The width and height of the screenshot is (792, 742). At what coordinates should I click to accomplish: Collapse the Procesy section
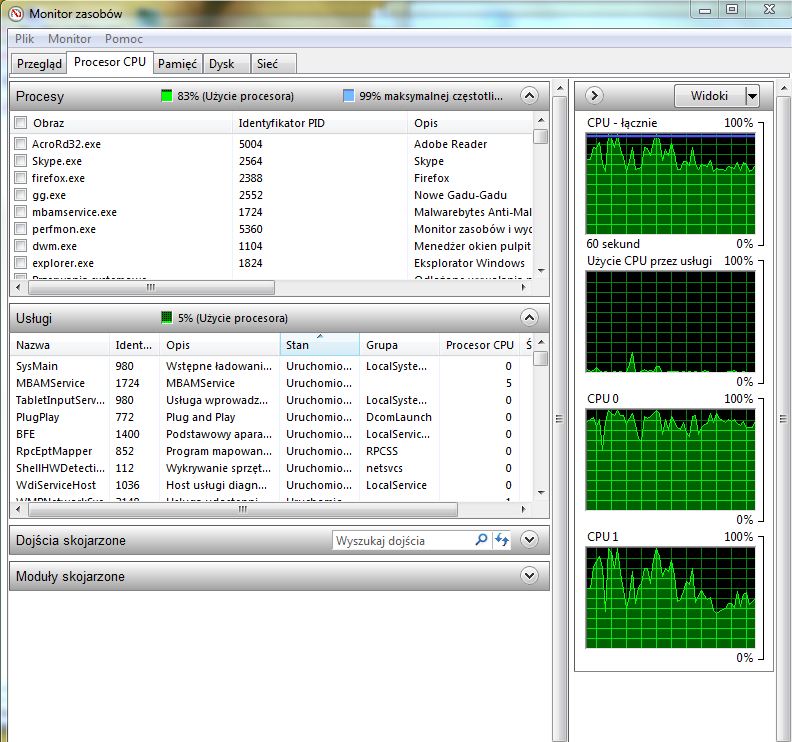529,95
